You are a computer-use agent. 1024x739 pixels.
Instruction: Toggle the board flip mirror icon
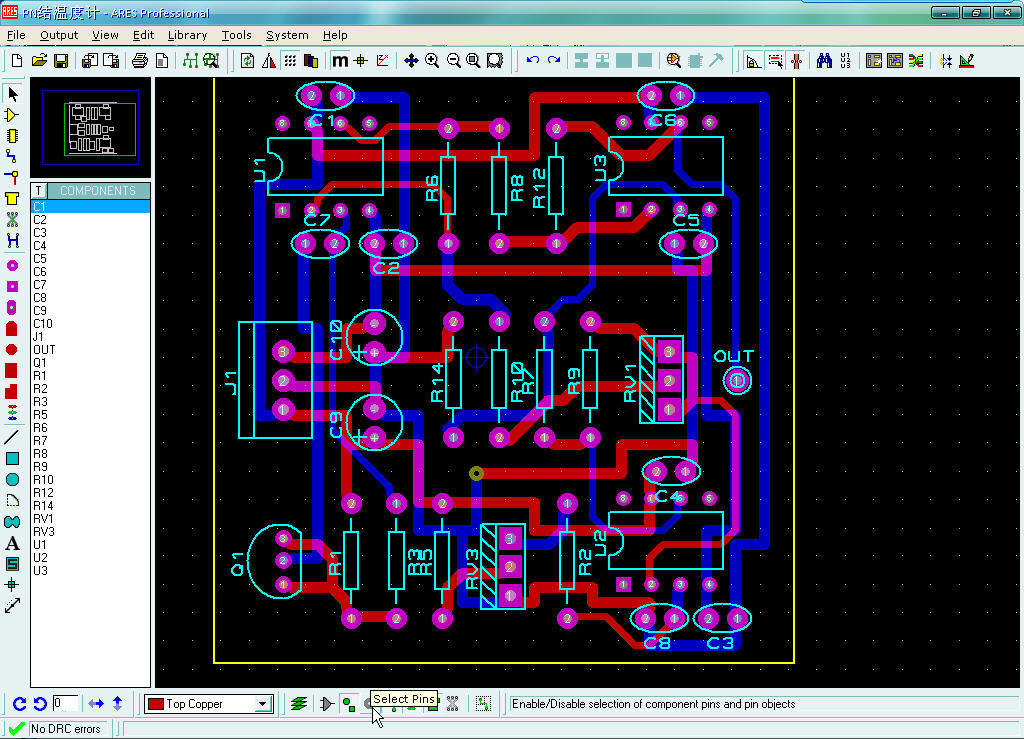point(268,61)
